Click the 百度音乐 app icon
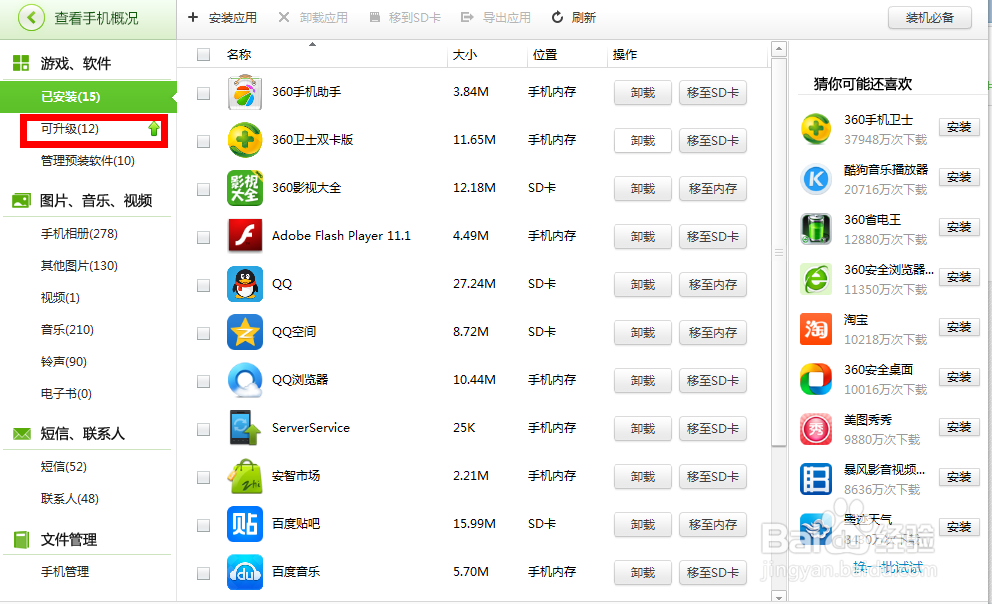 tap(245, 572)
